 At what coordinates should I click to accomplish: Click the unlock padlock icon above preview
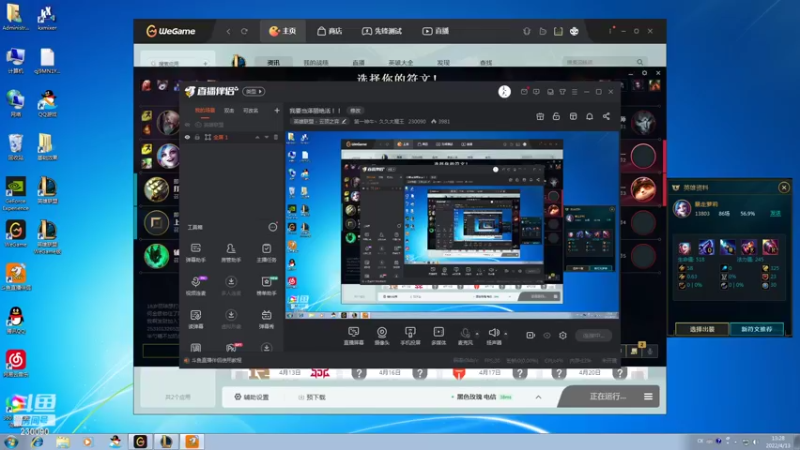pyautogui.click(x=556, y=116)
